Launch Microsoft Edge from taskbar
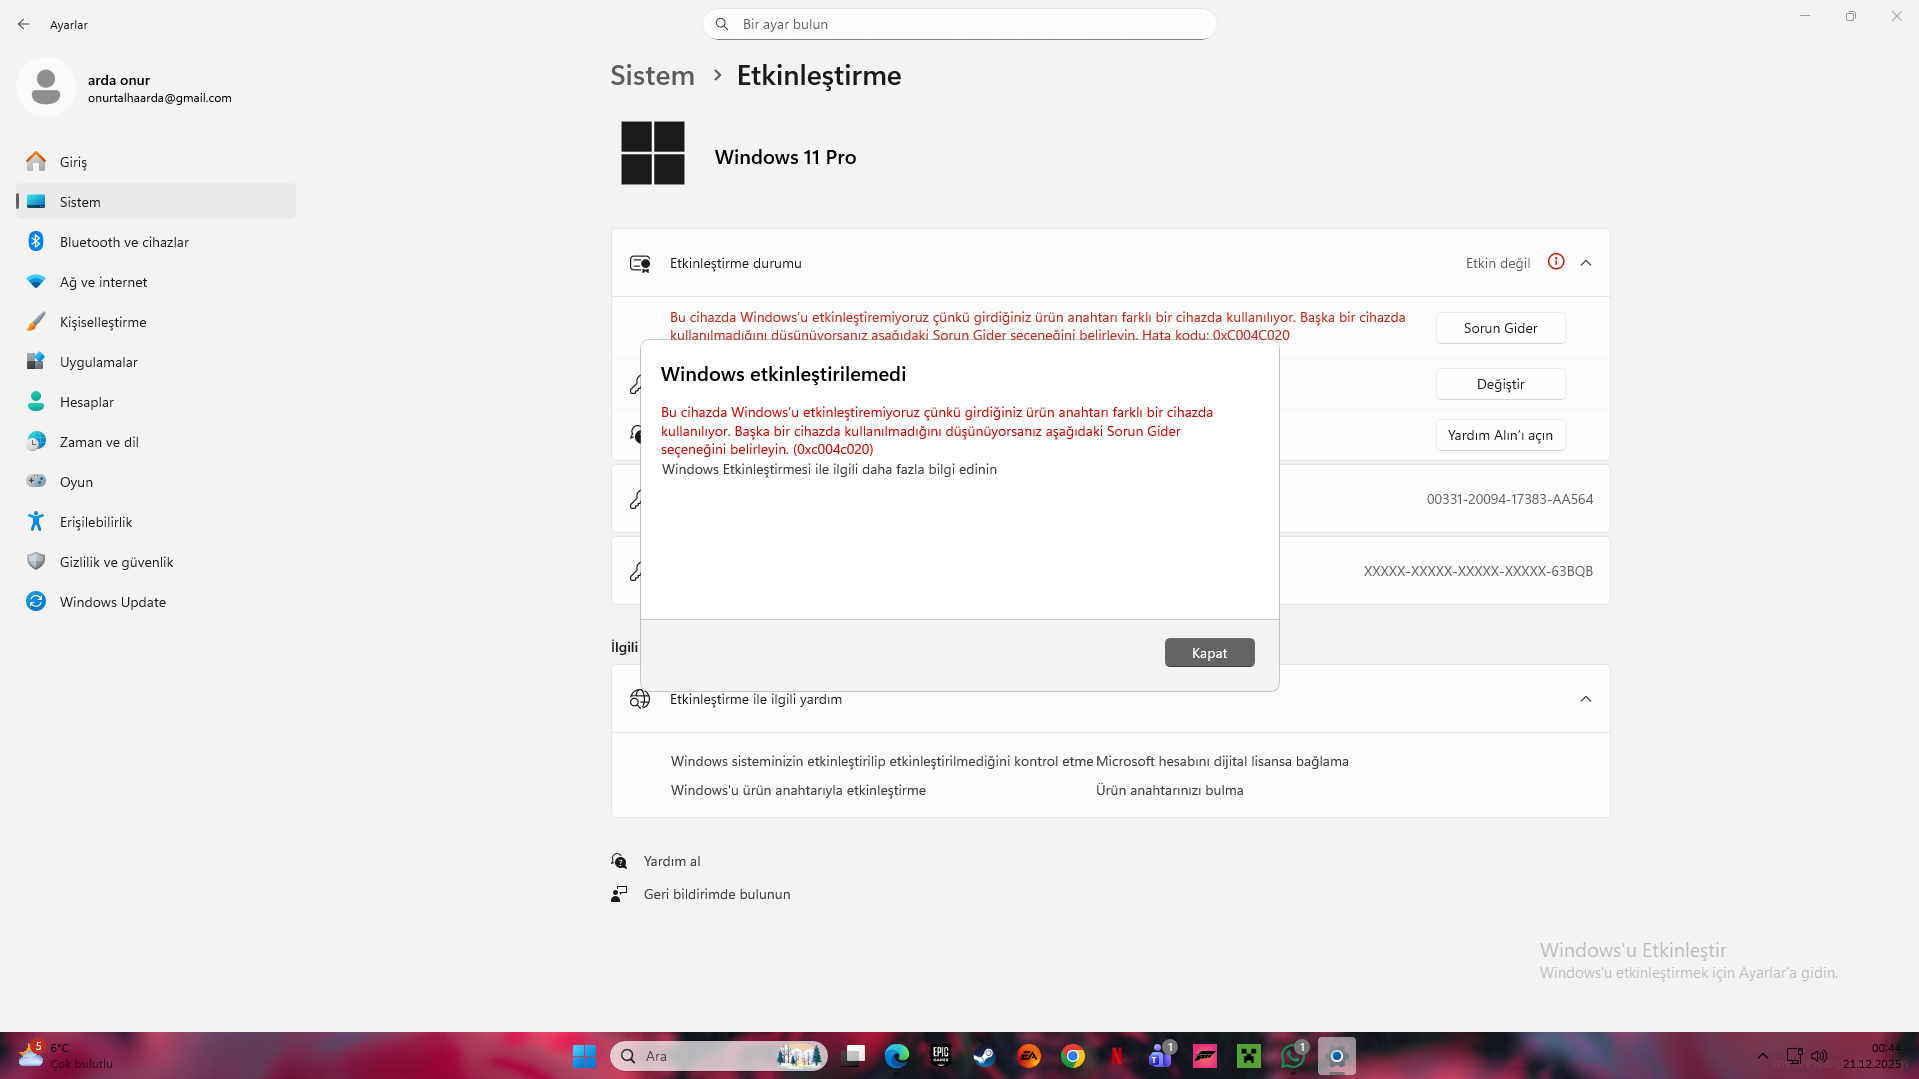The width and height of the screenshot is (1919, 1079). click(x=897, y=1056)
